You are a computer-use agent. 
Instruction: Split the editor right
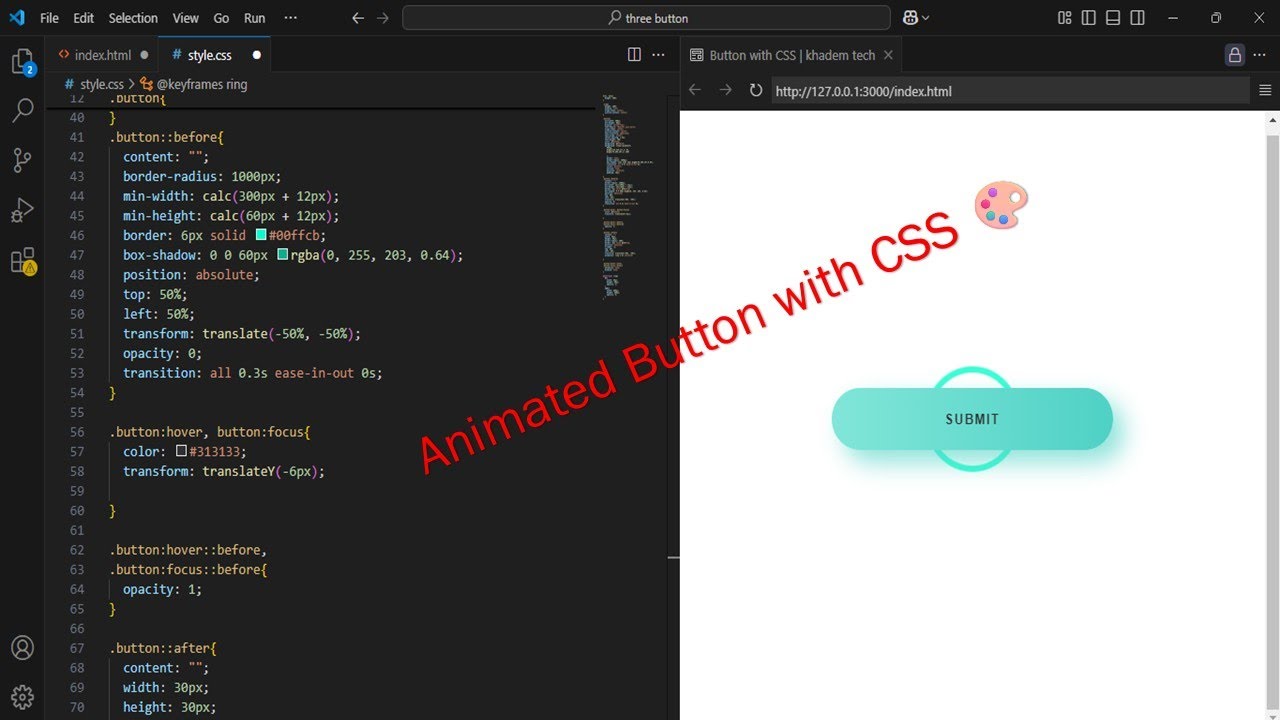click(634, 55)
